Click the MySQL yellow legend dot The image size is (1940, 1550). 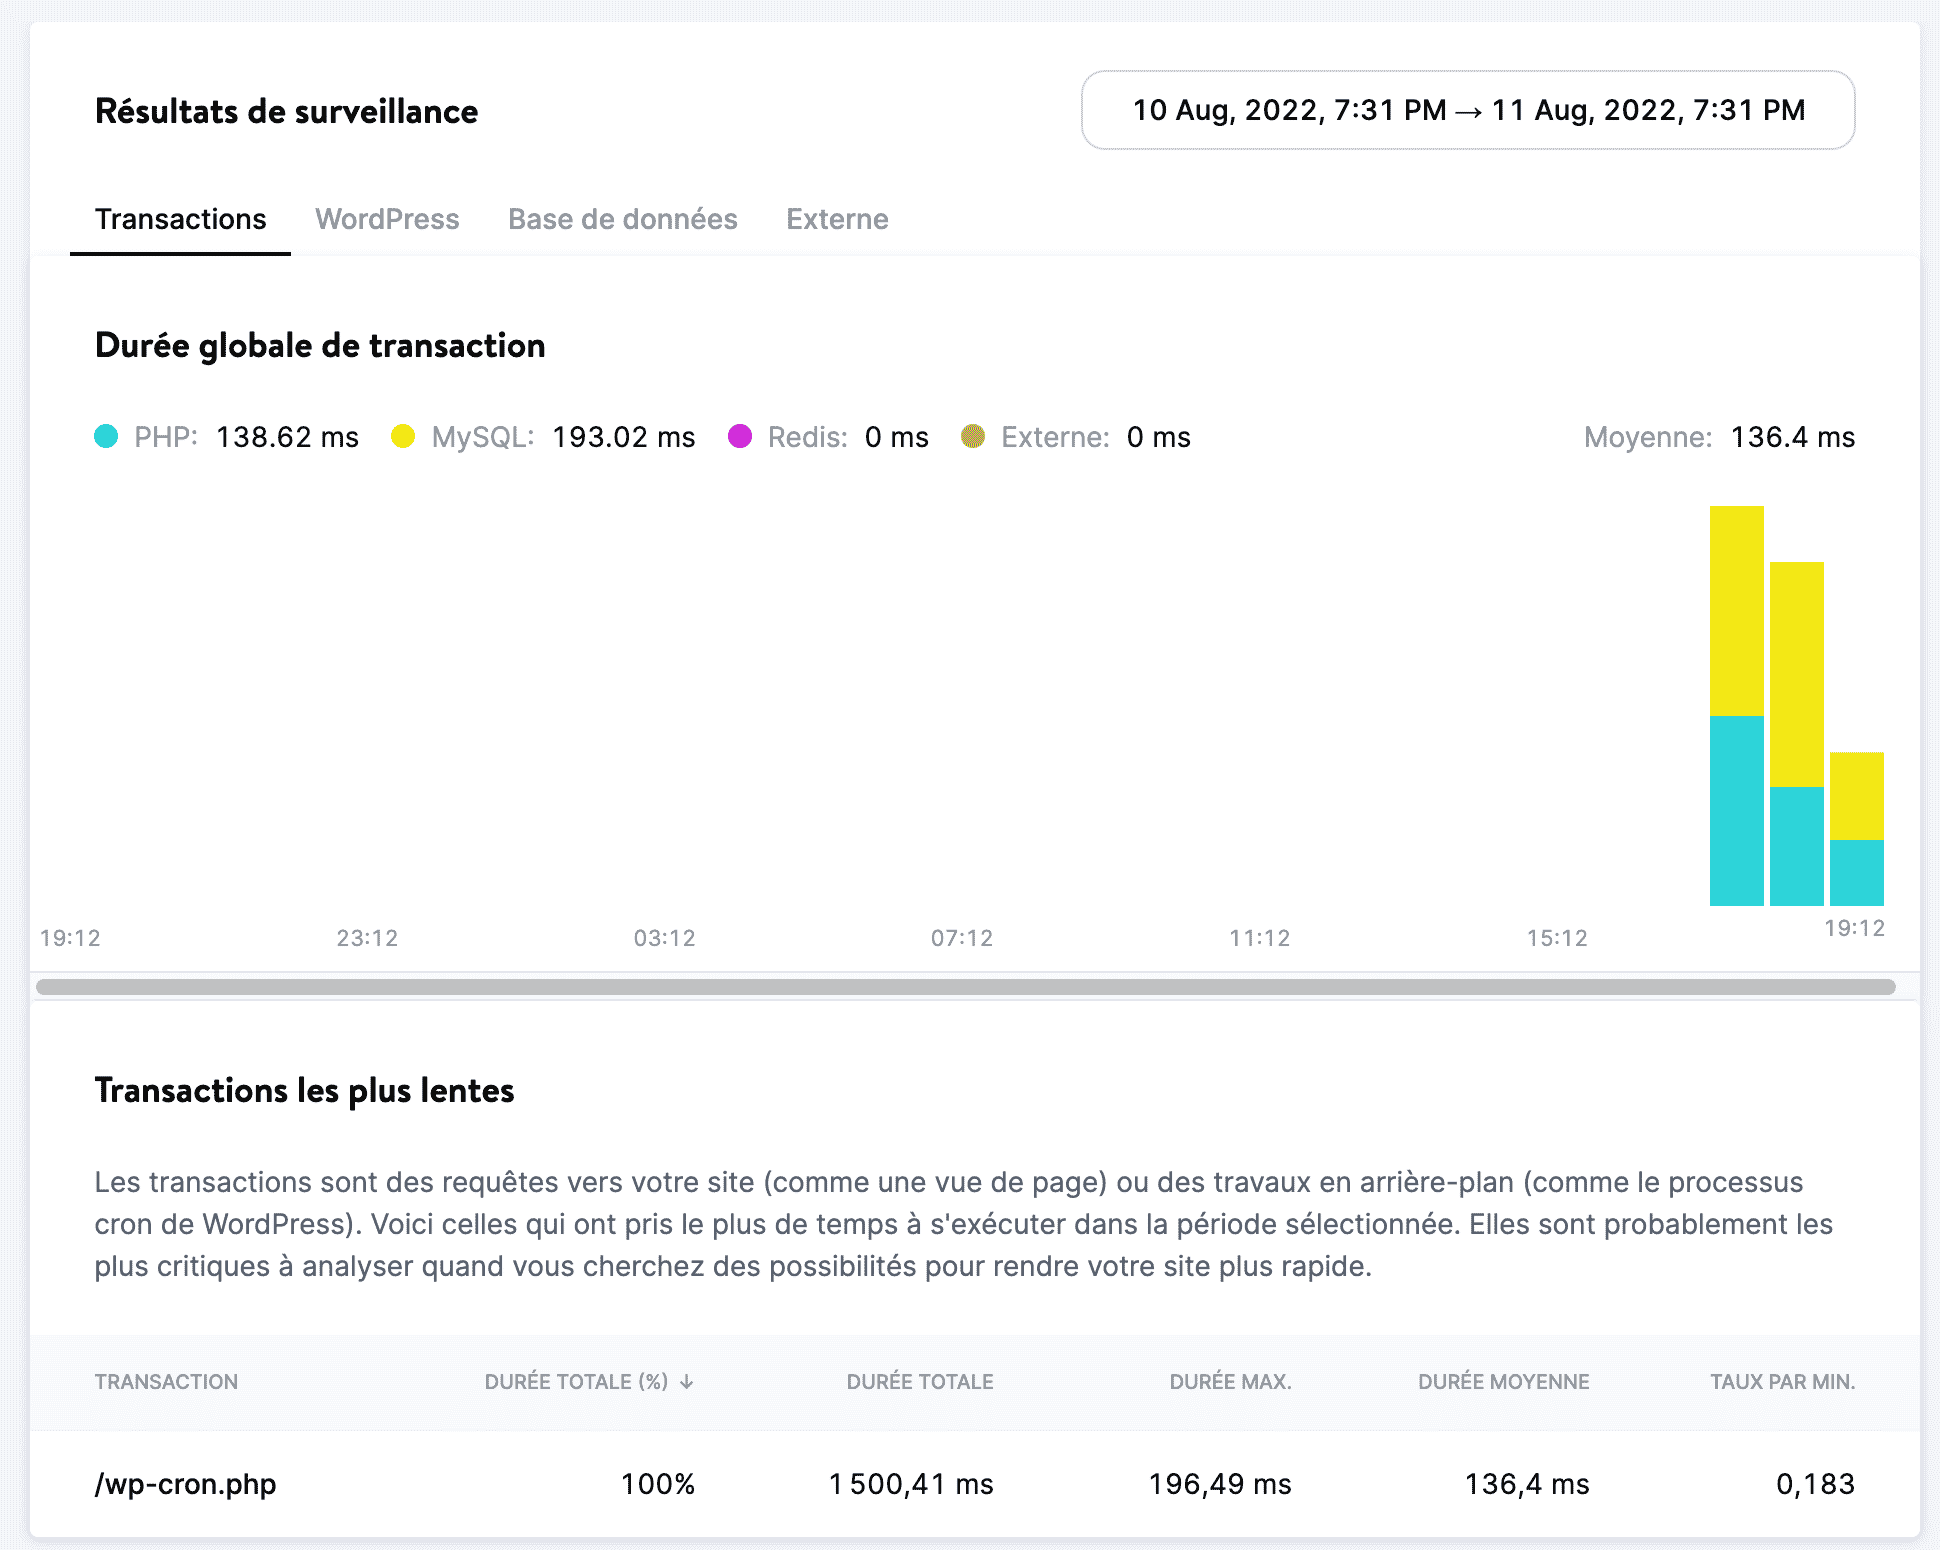[403, 437]
